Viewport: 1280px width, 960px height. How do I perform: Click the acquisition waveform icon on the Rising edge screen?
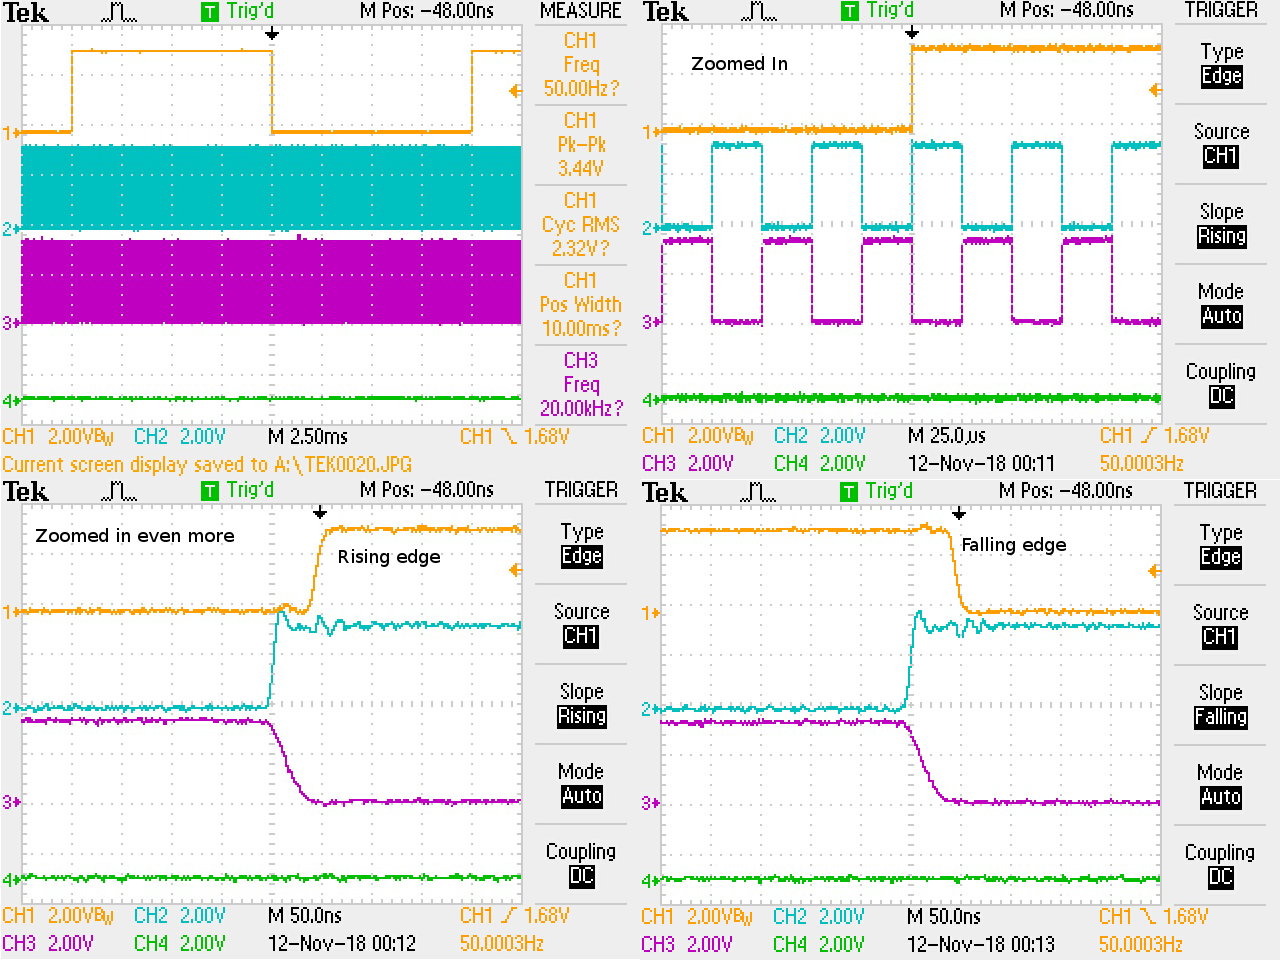pos(119,491)
